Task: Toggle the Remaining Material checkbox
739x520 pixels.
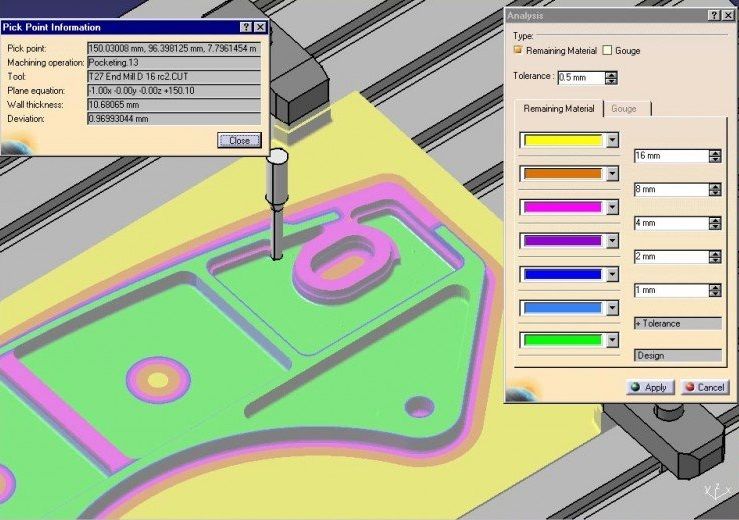Action: [518, 50]
